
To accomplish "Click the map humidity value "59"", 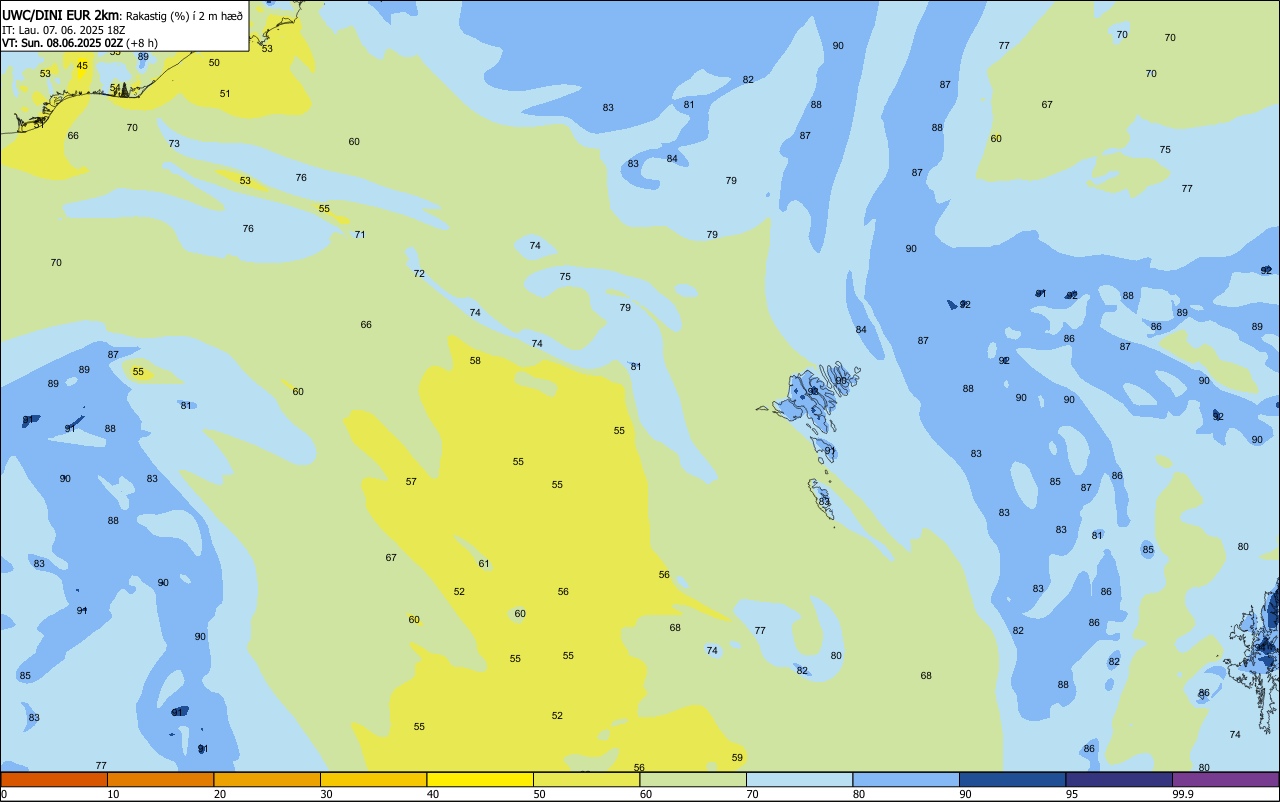I will point(737,758).
